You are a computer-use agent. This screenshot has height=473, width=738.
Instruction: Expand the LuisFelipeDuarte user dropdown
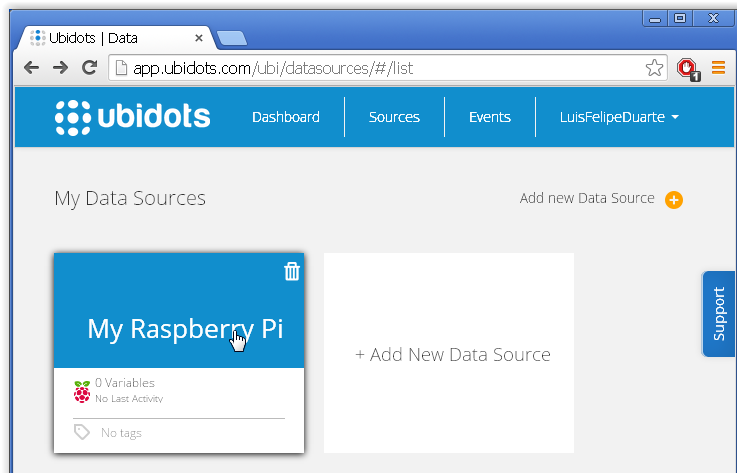point(619,117)
